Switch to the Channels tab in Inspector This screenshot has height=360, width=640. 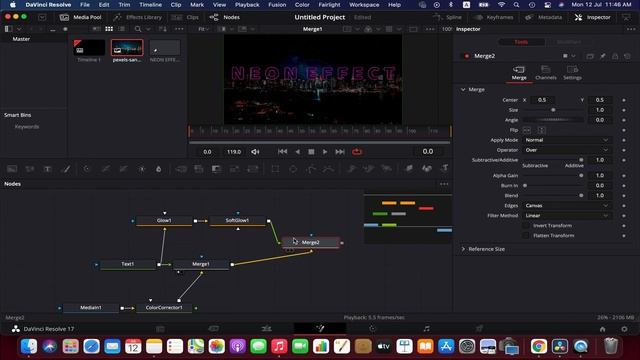(x=545, y=73)
